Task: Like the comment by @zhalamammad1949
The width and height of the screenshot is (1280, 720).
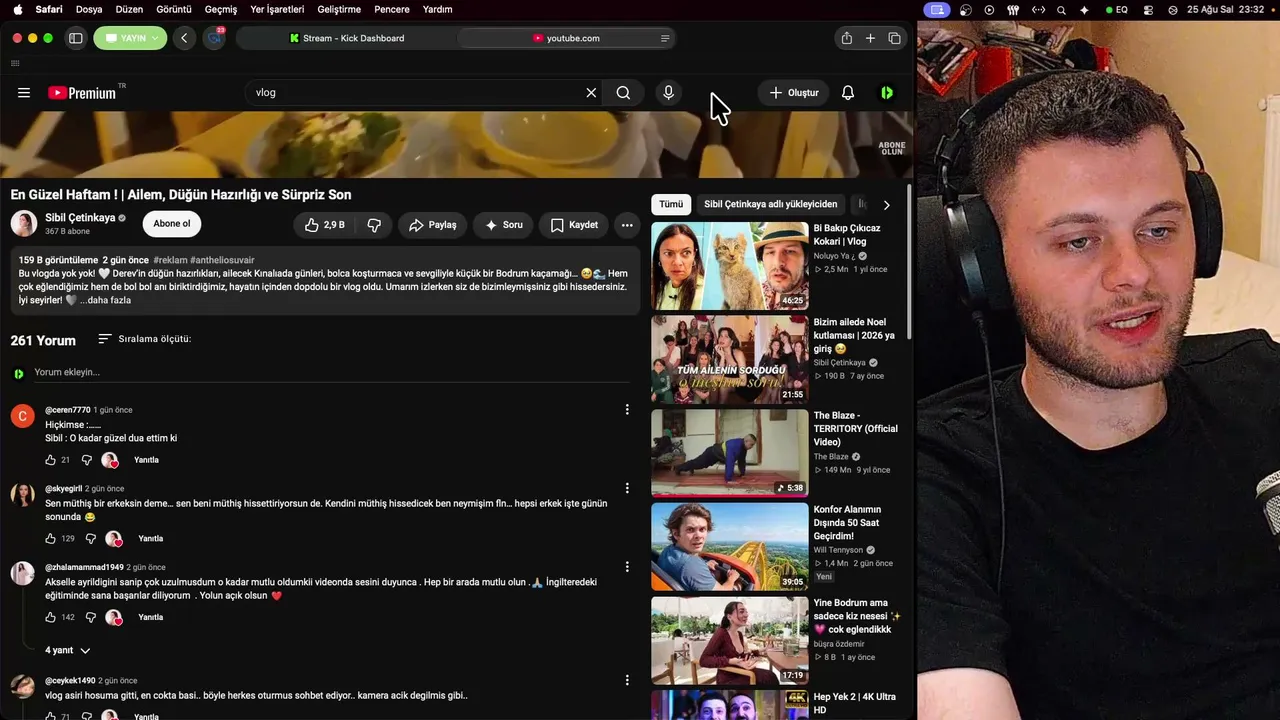Action: tap(50, 617)
